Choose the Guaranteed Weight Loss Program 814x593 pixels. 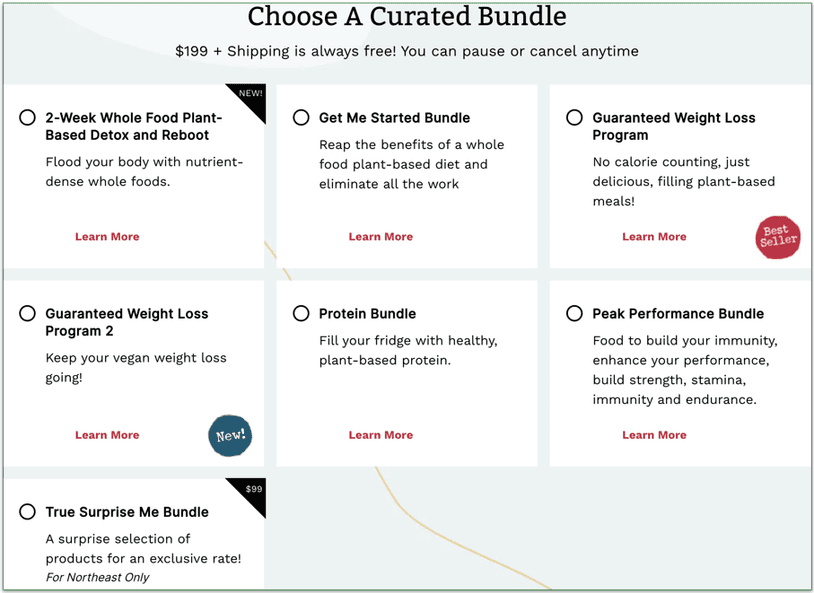[x=574, y=117]
